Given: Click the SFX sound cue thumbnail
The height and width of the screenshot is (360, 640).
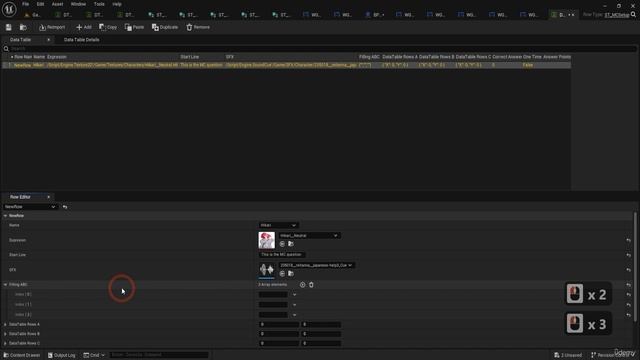Looking at the screenshot, I should (267, 270).
